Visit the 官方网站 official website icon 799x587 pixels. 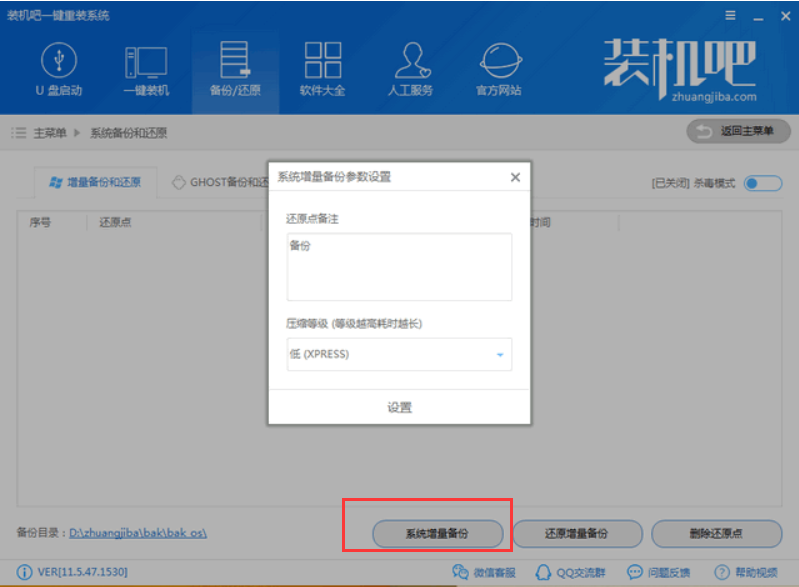(x=498, y=69)
